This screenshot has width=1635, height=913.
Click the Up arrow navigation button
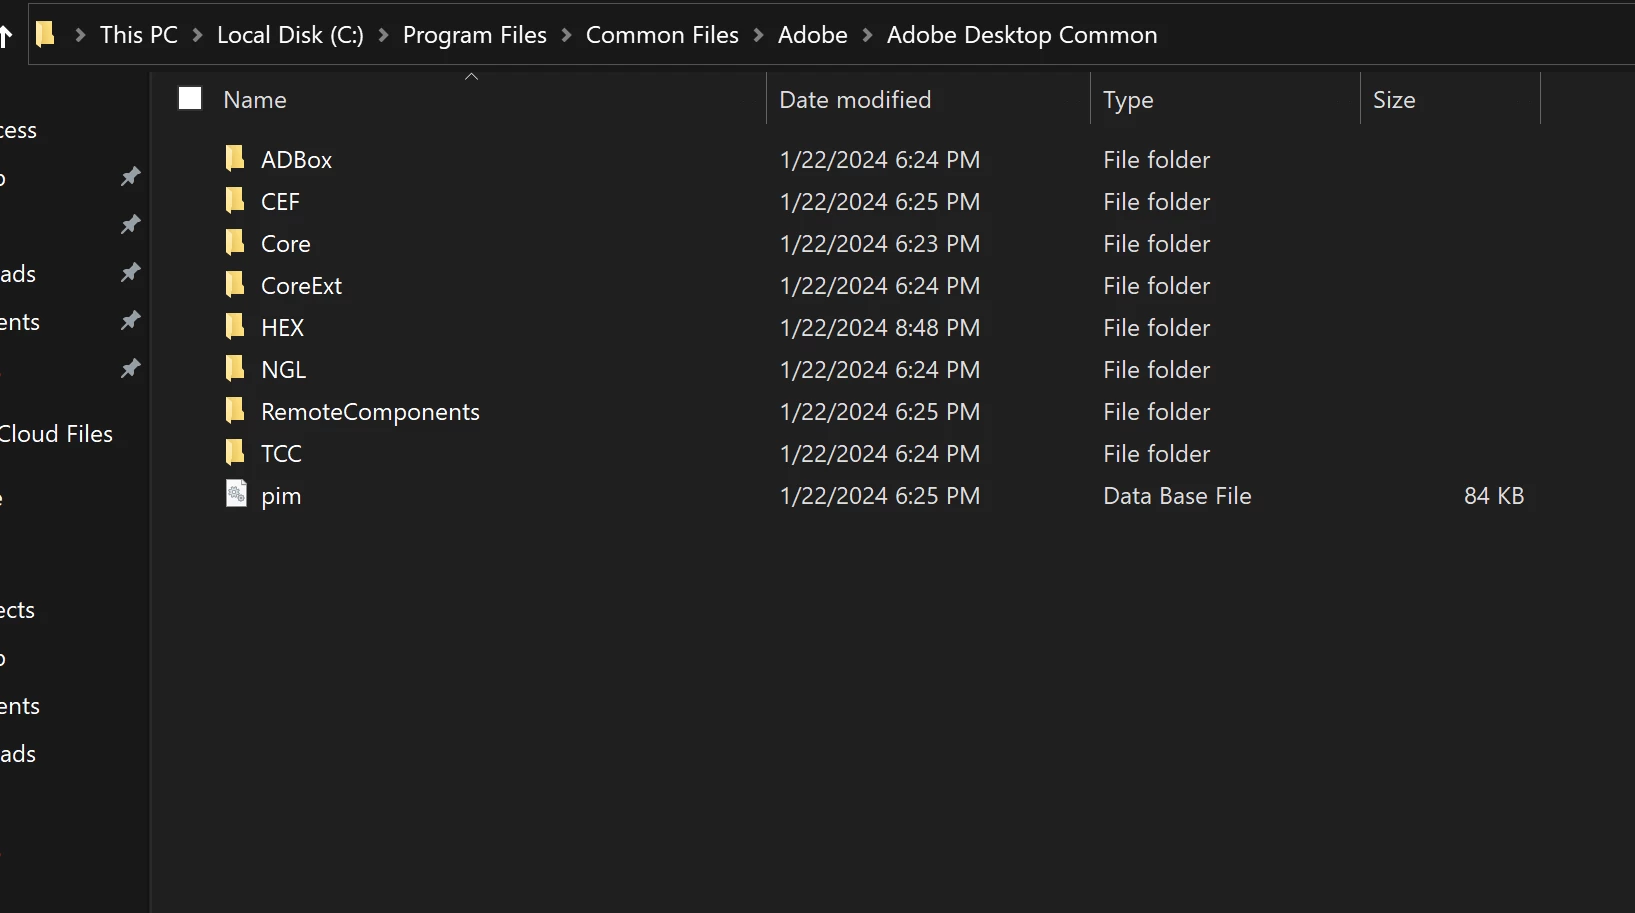[5, 37]
